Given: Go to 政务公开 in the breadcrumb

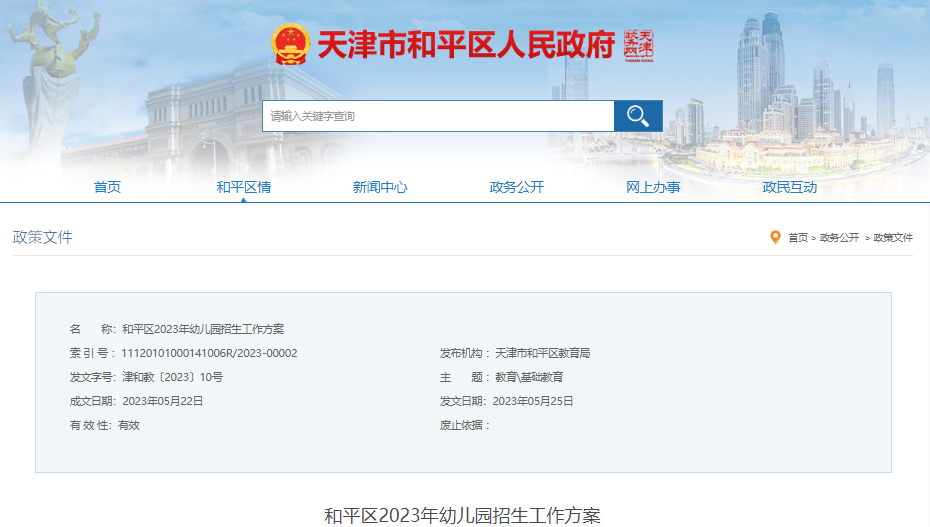Looking at the screenshot, I should (x=839, y=238).
